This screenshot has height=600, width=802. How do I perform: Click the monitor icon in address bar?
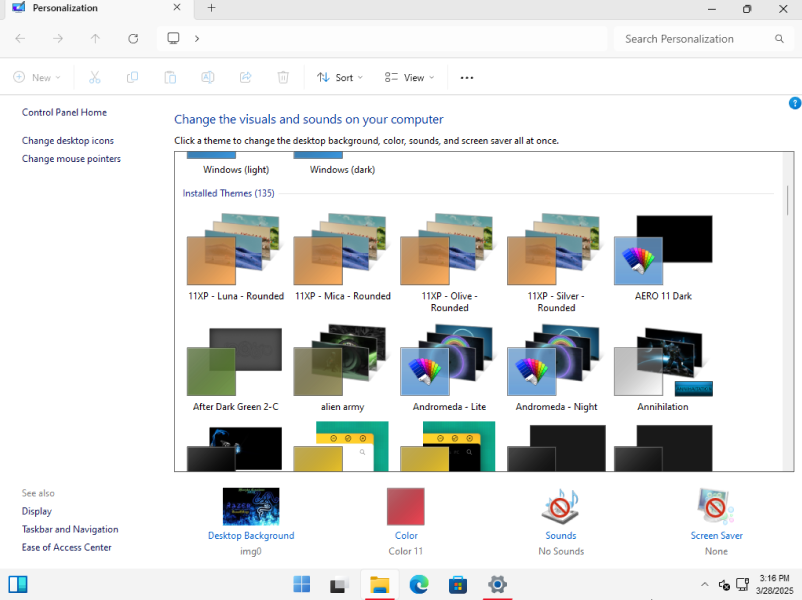pos(173,38)
